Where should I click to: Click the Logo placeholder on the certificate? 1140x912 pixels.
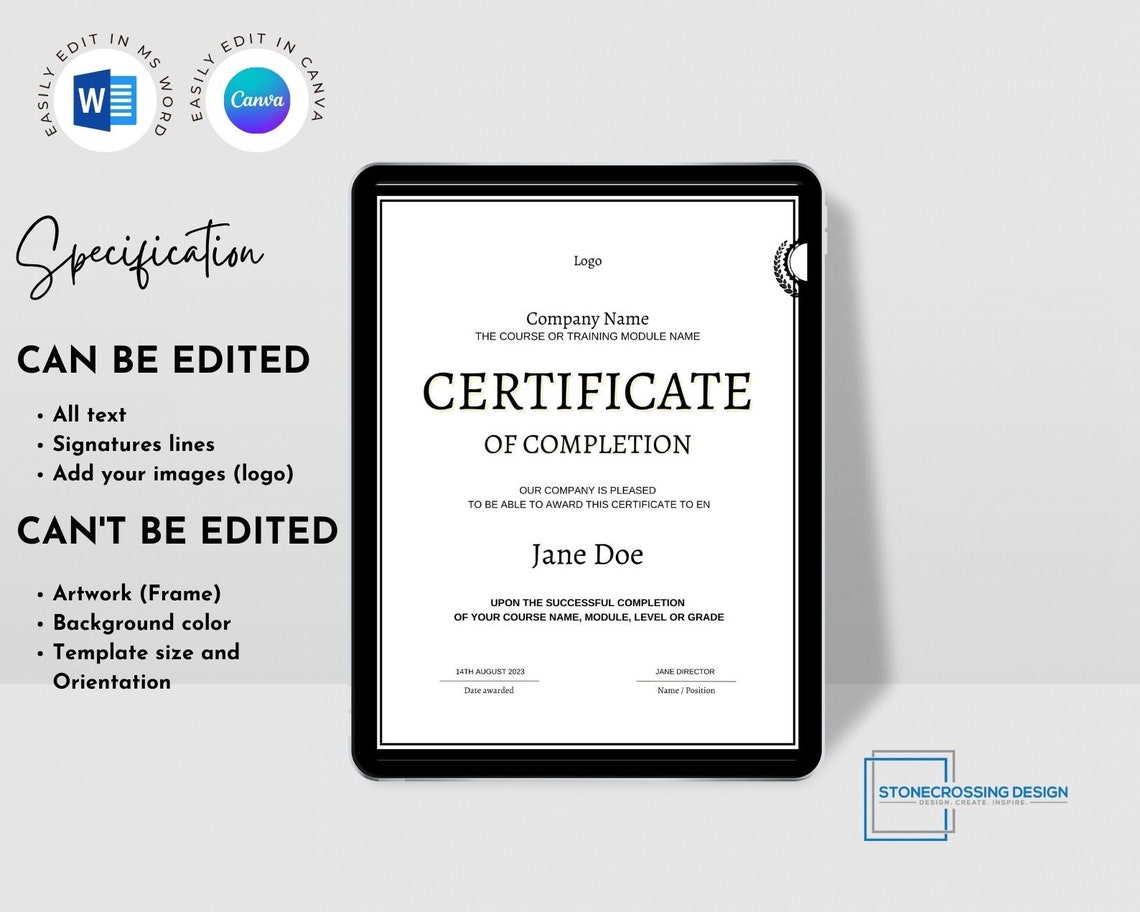pyautogui.click(x=586, y=260)
